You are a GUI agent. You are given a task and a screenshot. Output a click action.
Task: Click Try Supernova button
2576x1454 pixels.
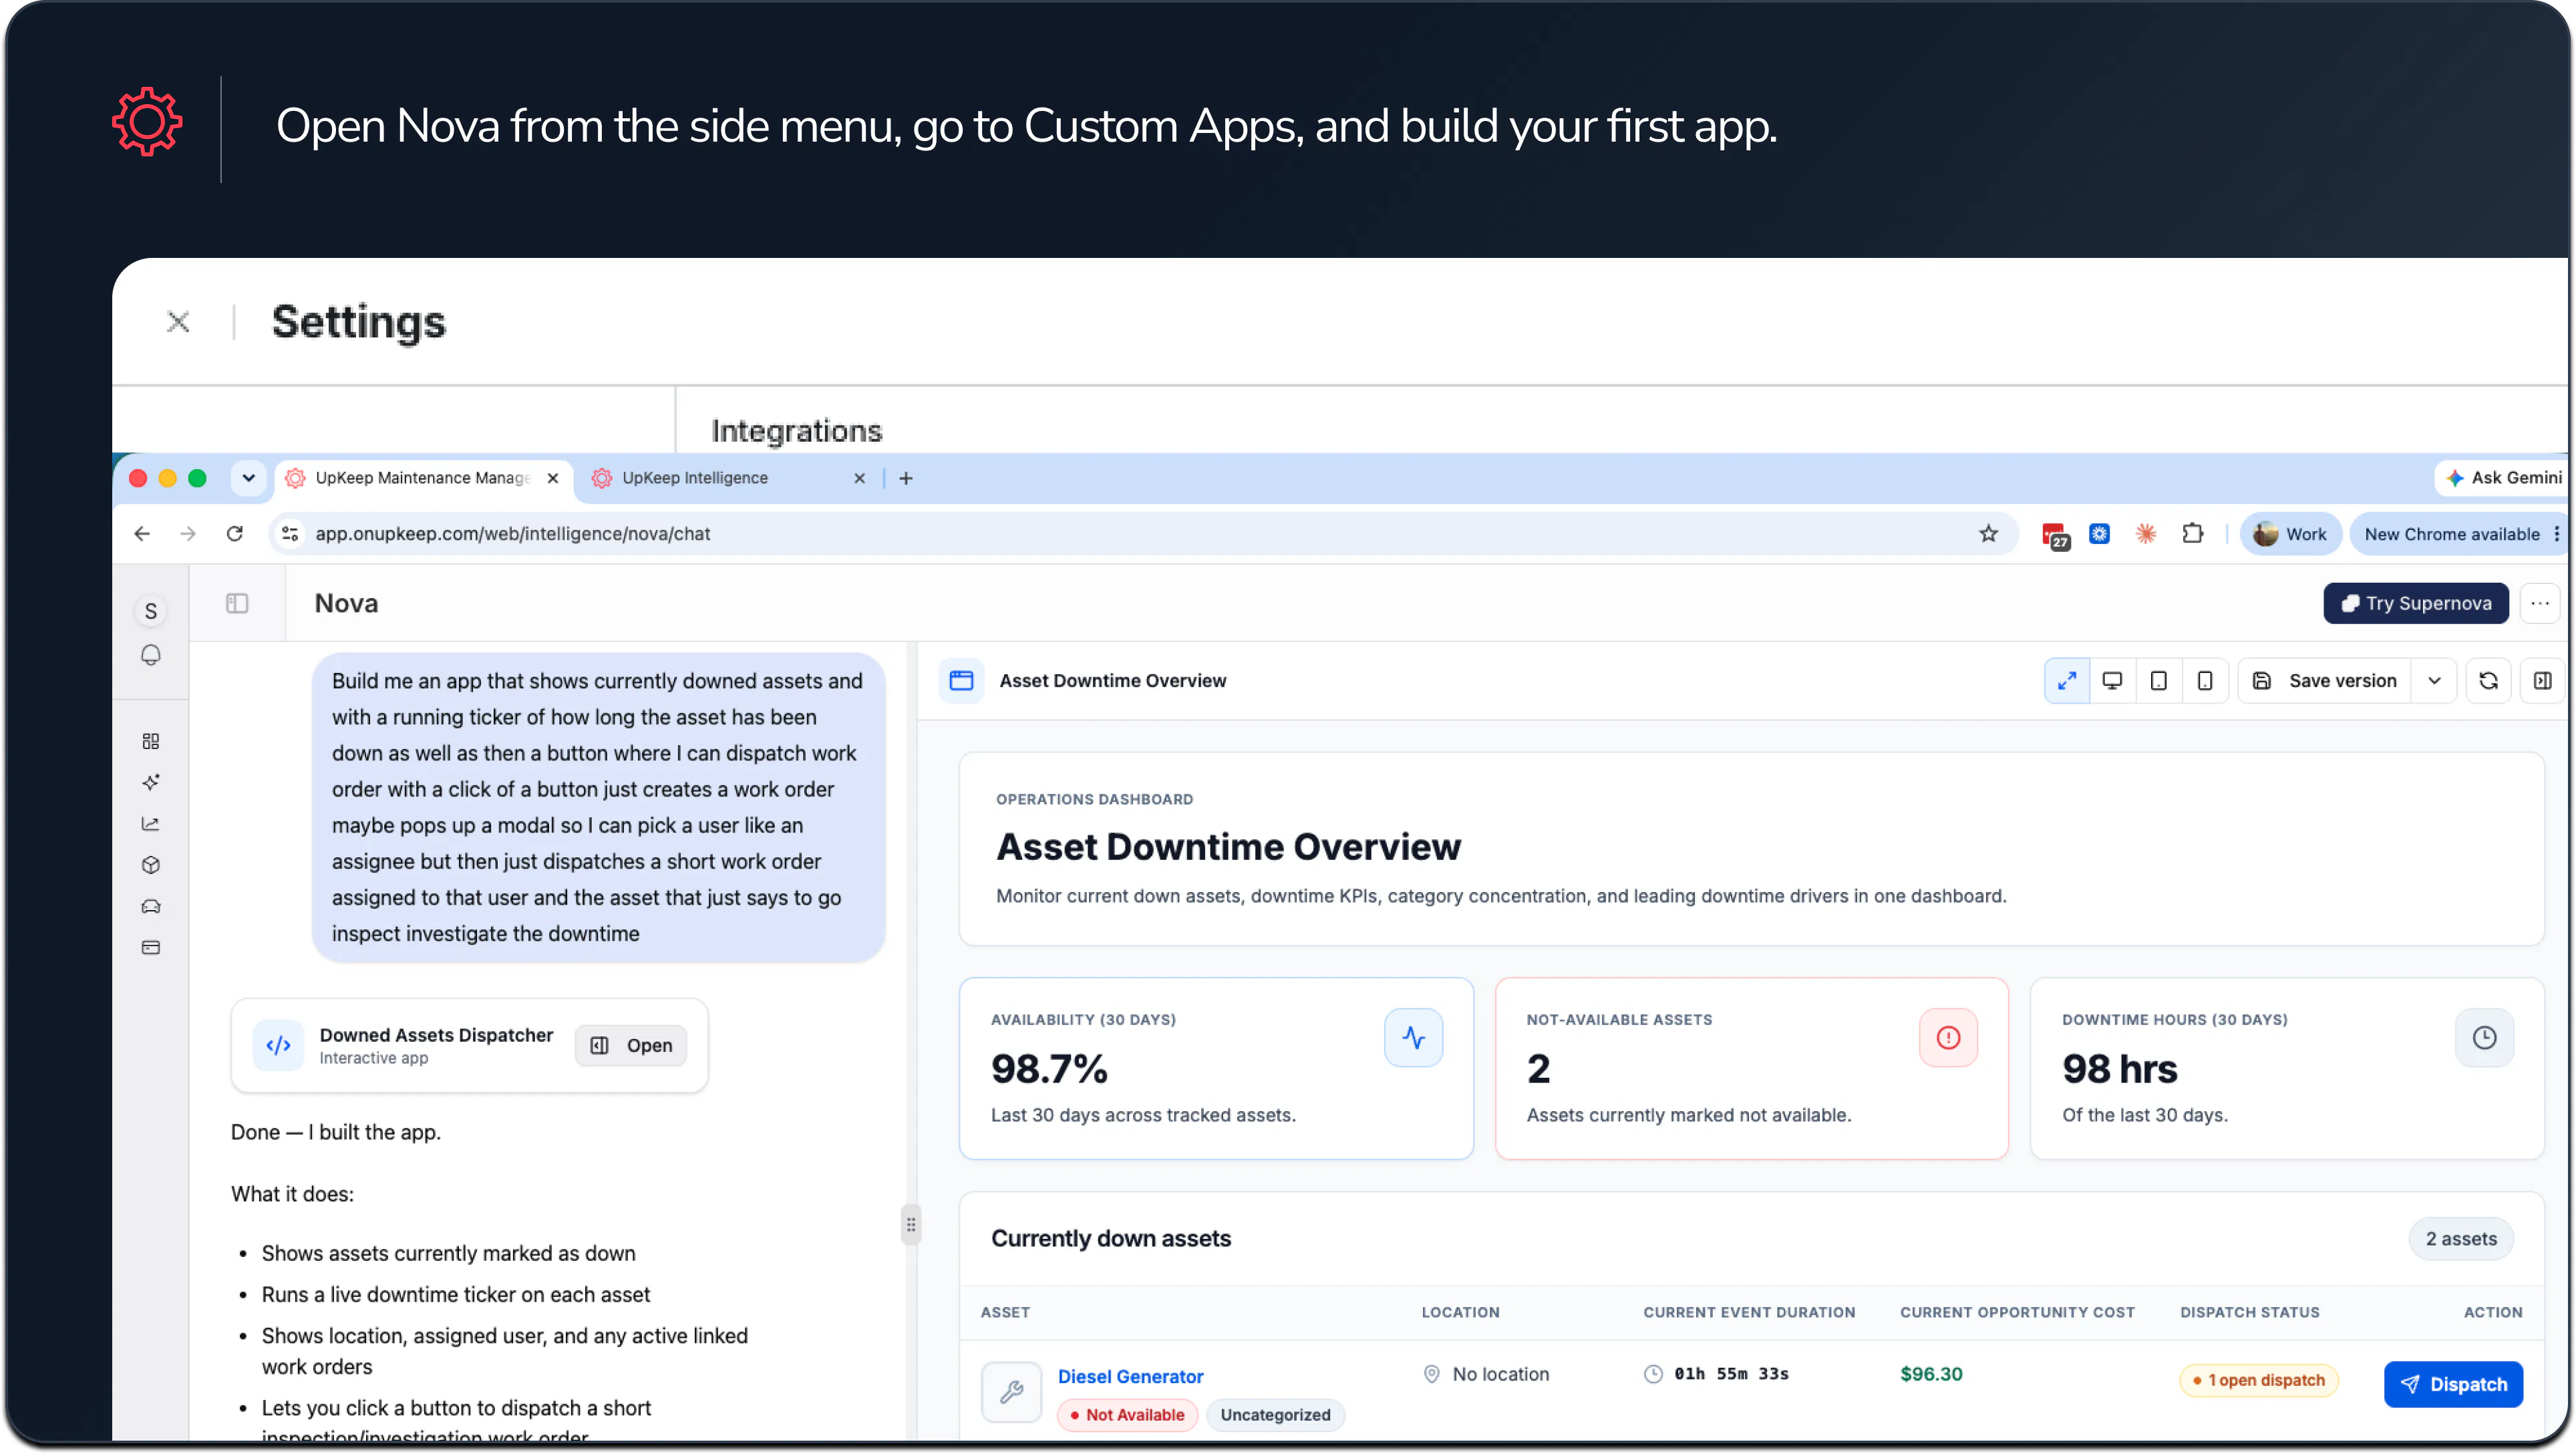click(2415, 603)
